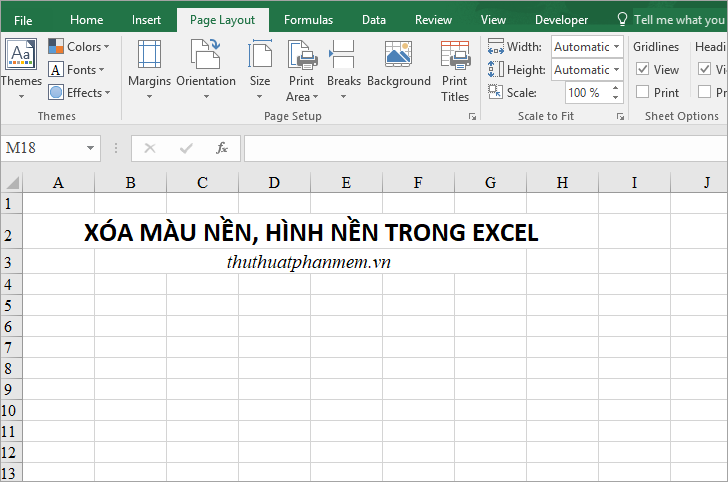
Task: Click the Select All corner triangle
Action: pos(12,182)
